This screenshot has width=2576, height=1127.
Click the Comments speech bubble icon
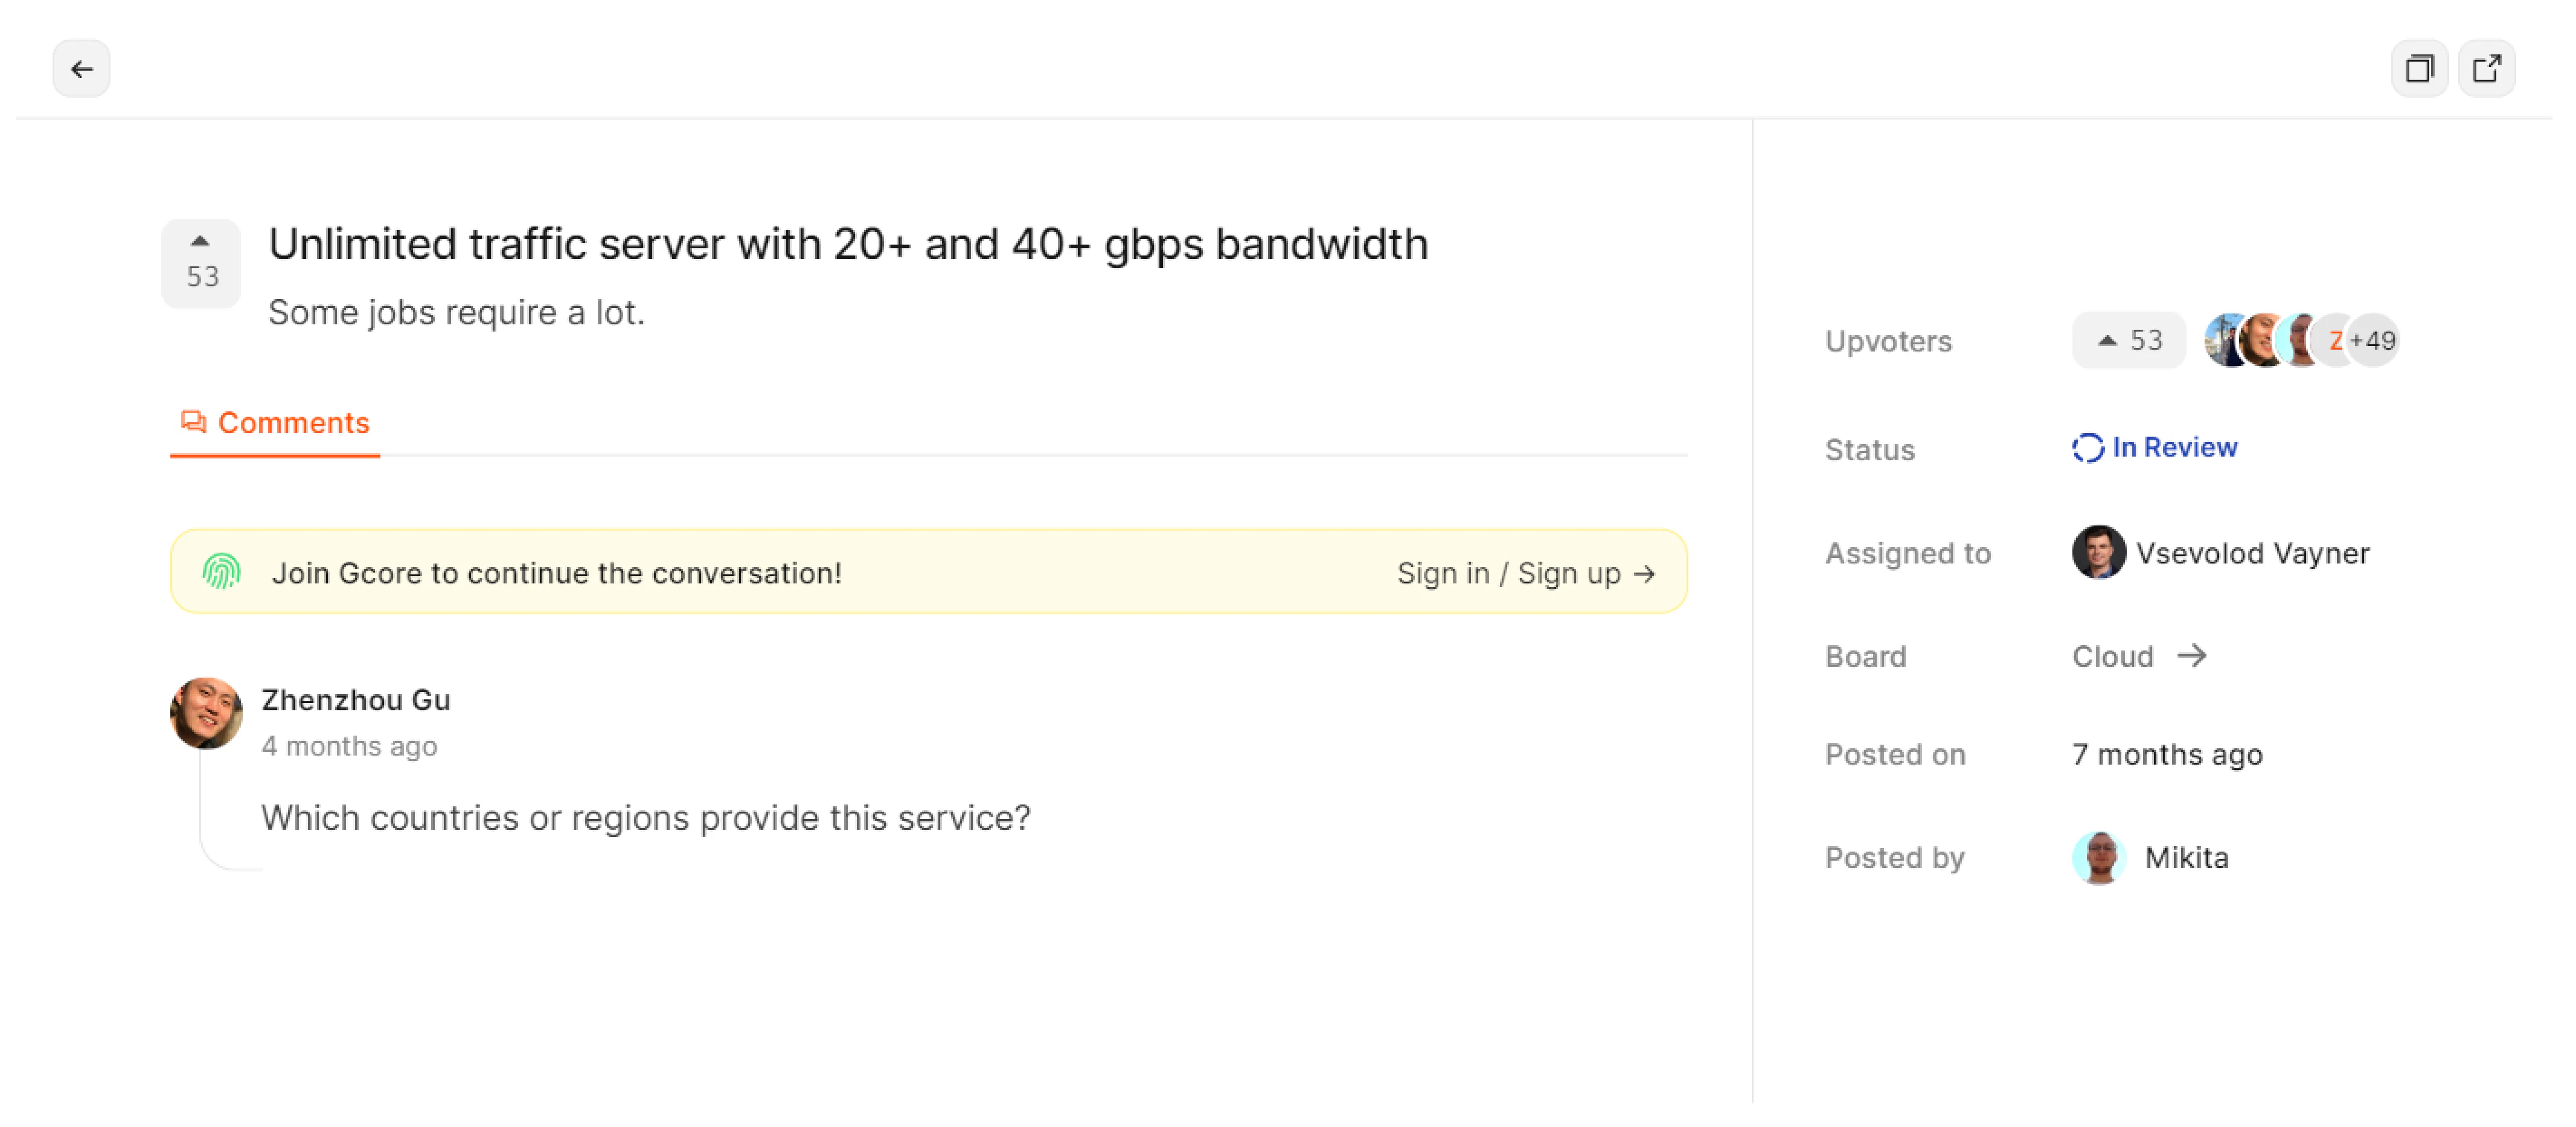(193, 422)
